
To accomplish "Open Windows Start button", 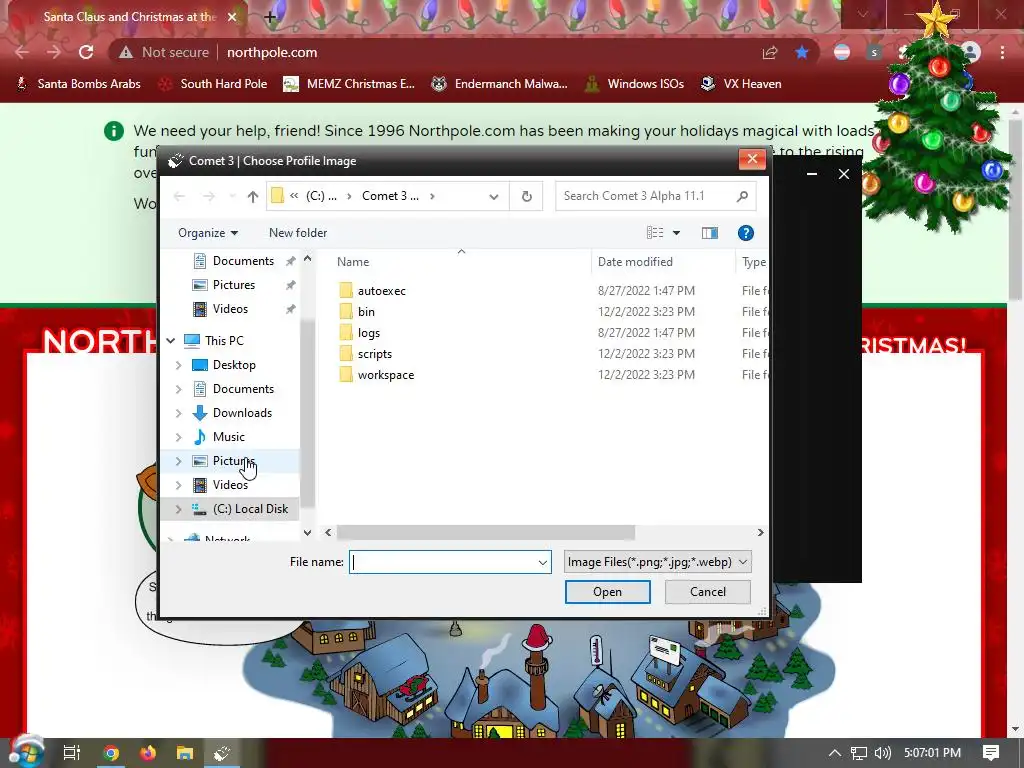I will pos(27,752).
